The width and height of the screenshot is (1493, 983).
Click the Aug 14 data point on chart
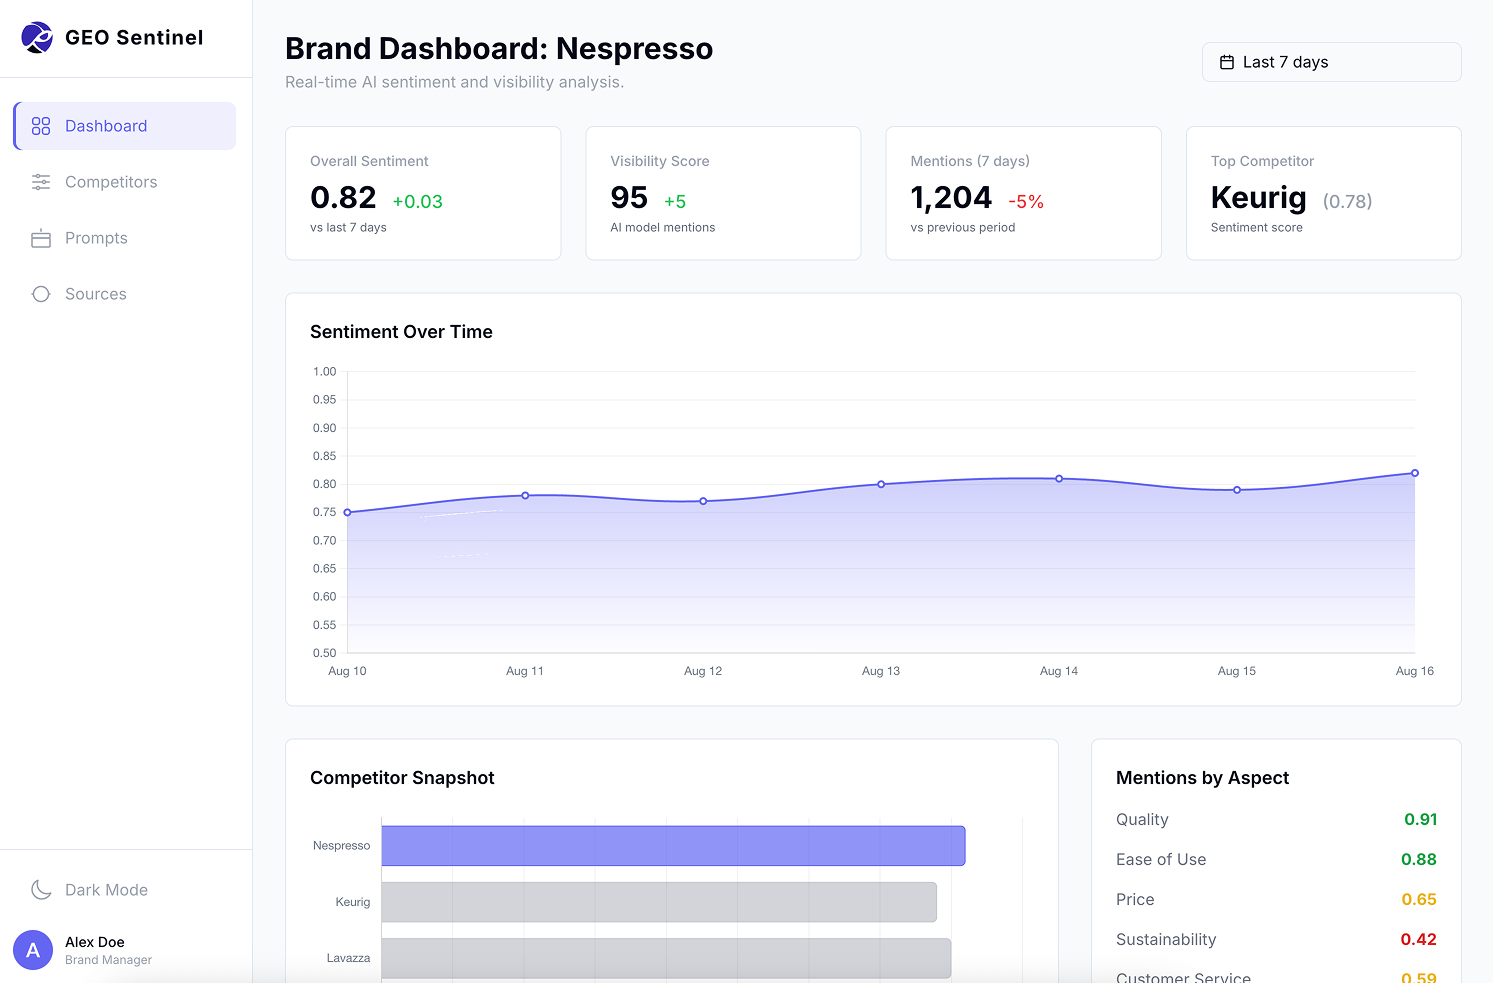[x=1059, y=478]
